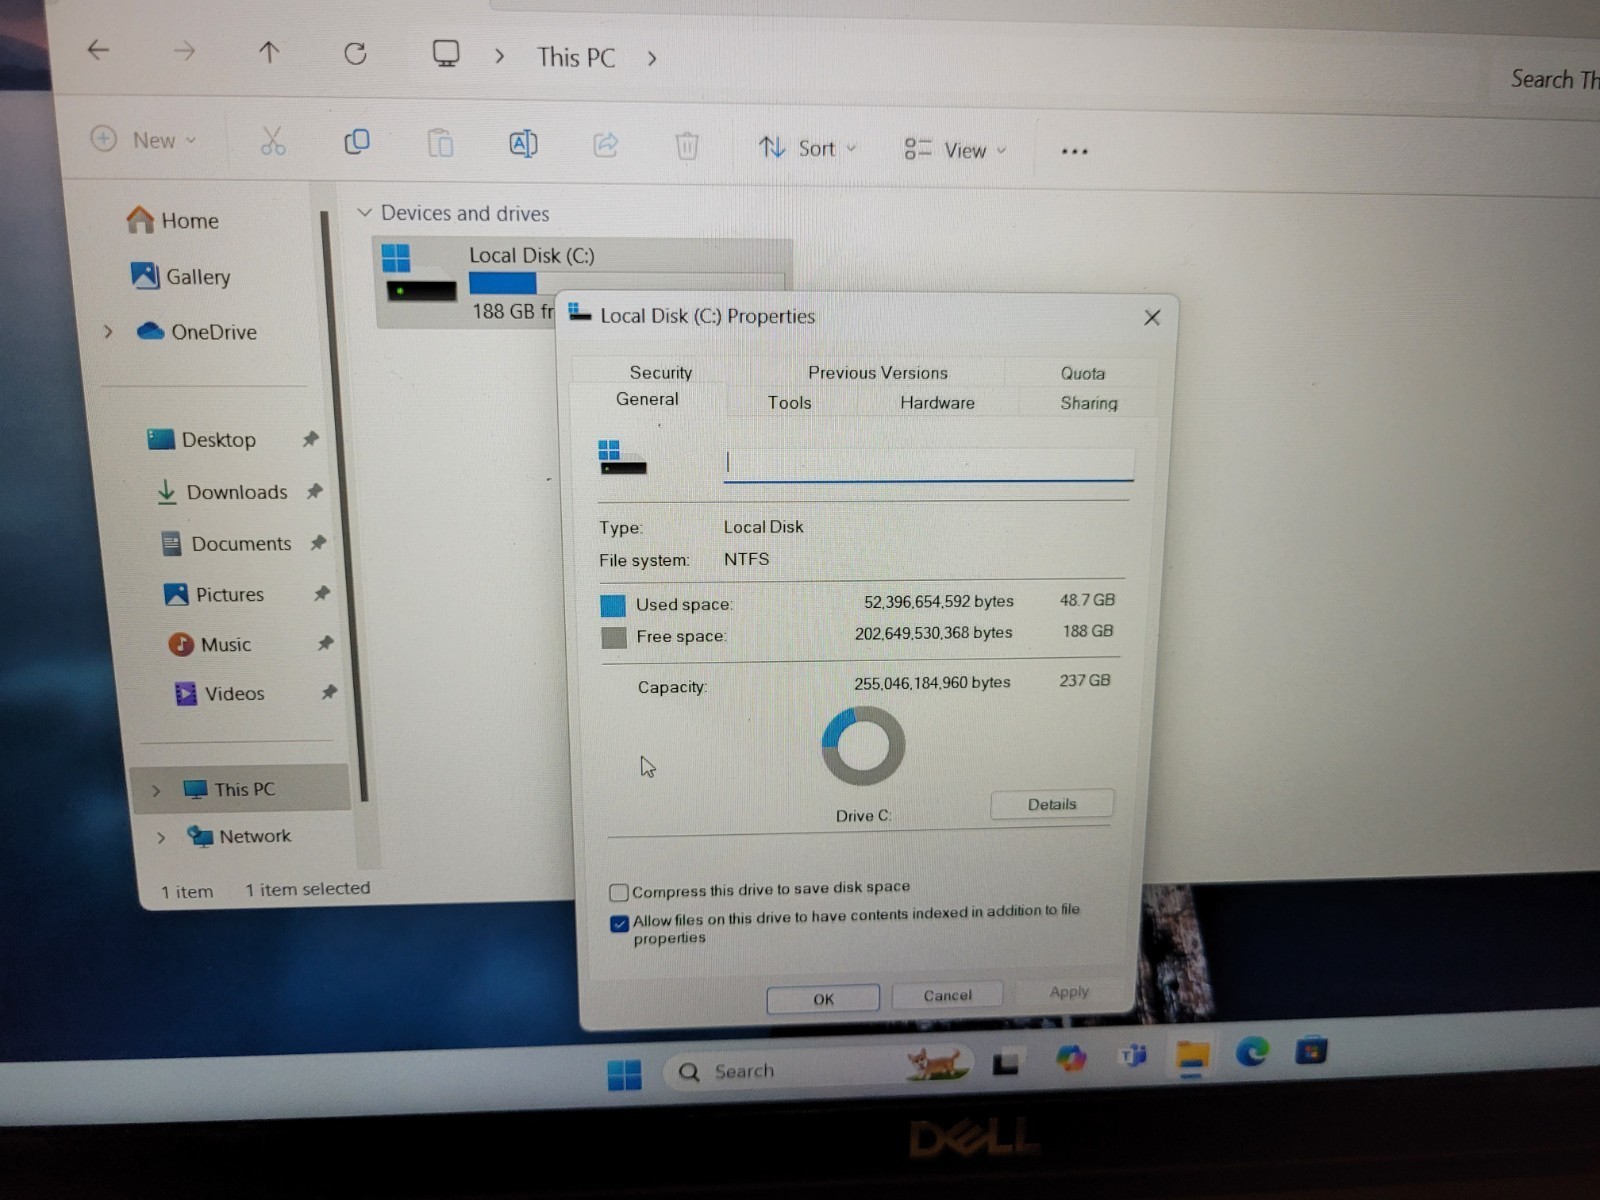Image resolution: width=1600 pixels, height=1200 pixels.
Task: Switch to the Tools tab
Action: tap(789, 402)
